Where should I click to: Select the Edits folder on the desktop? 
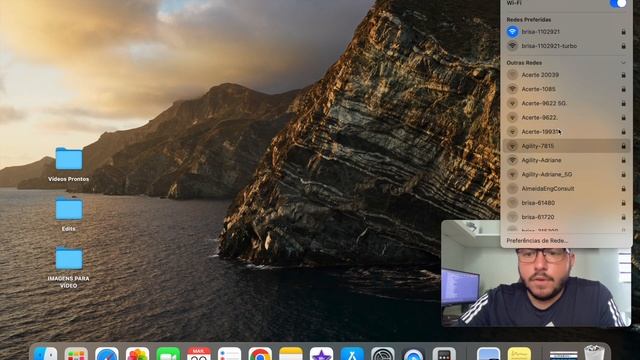[x=69, y=214]
